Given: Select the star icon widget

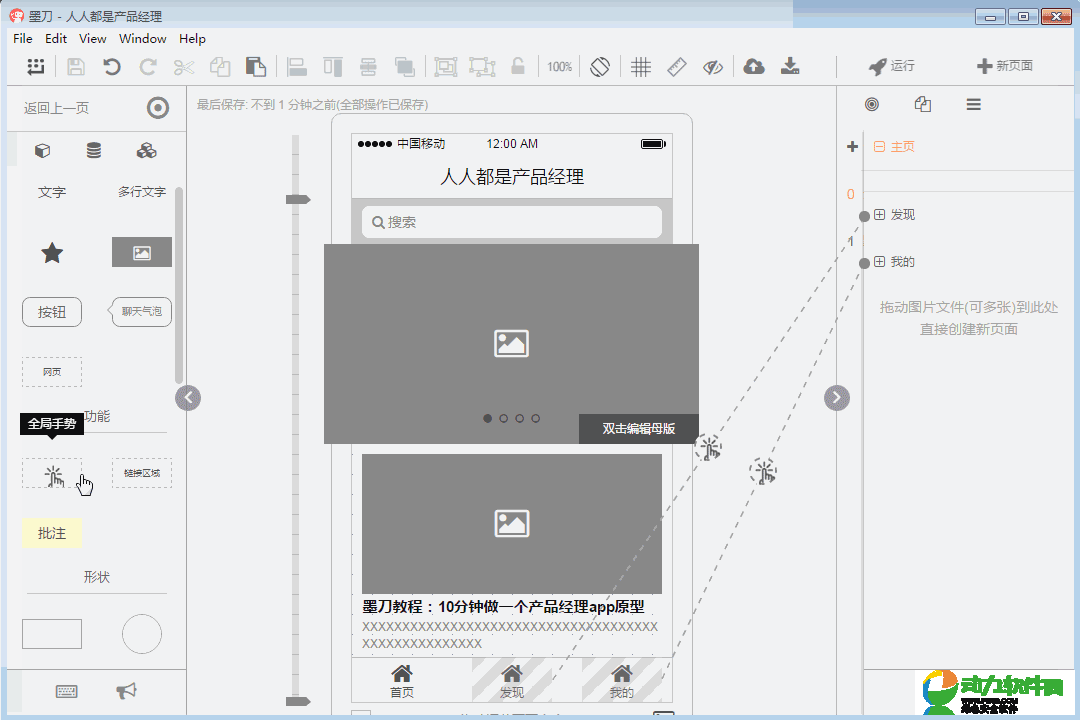Looking at the screenshot, I should [52, 253].
